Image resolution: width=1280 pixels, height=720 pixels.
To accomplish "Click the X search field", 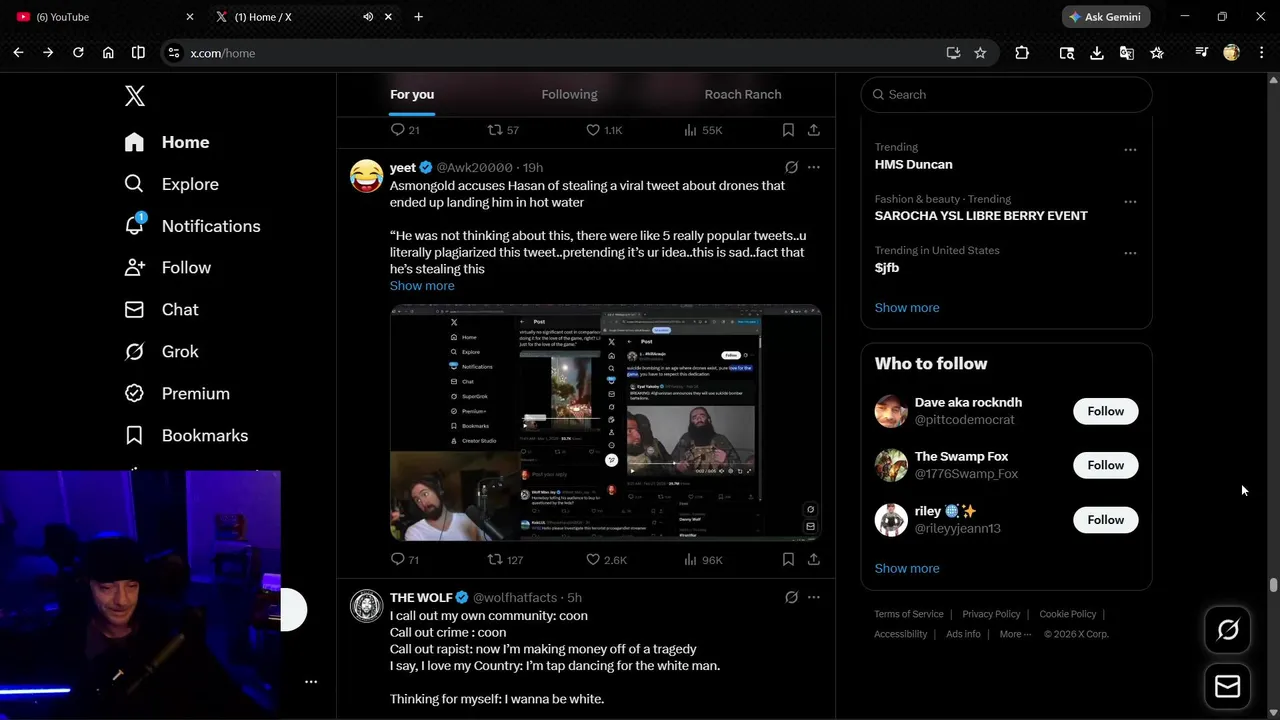I will (1007, 94).
